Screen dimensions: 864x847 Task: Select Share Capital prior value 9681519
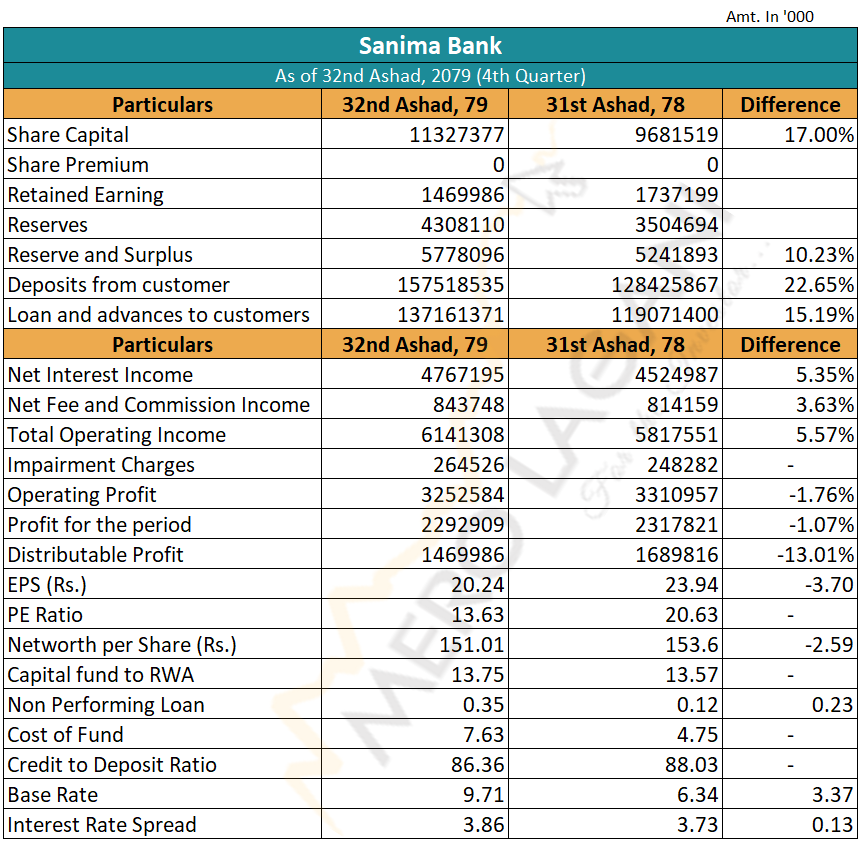tap(677, 135)
